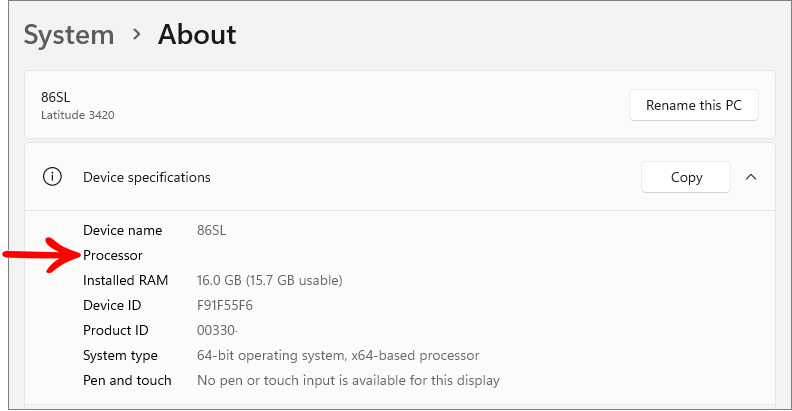This screenshot has width=792, height=411.
Task: Click Rename this PC button
Action: [x=694, y=105]
